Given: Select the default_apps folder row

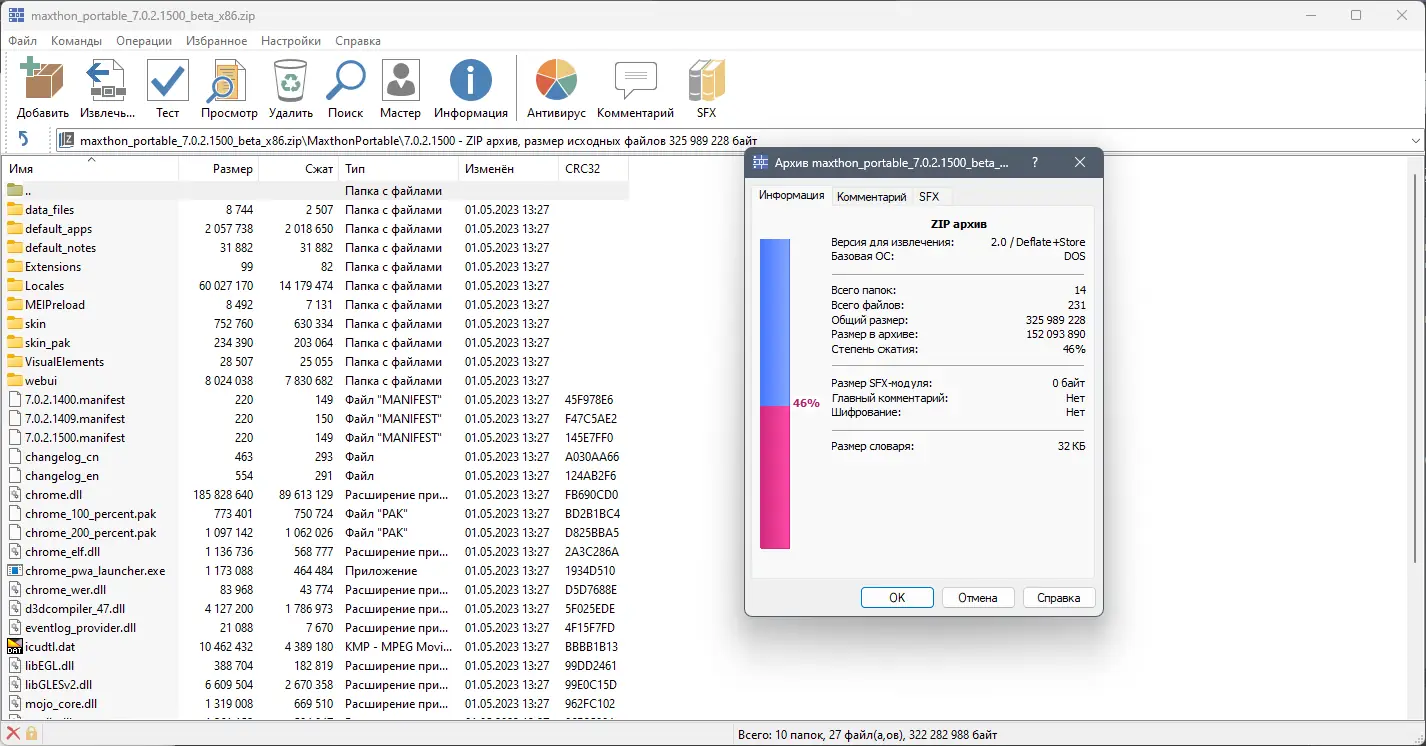Looking at the screenshot, I should pos(316,229).
